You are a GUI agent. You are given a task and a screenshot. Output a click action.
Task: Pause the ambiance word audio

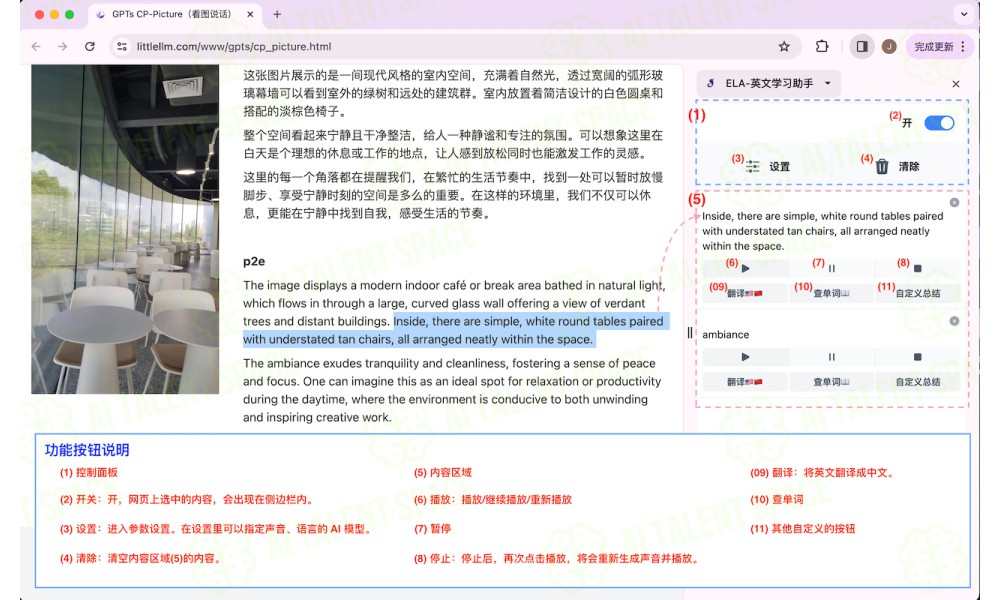[x=832, y=357]
